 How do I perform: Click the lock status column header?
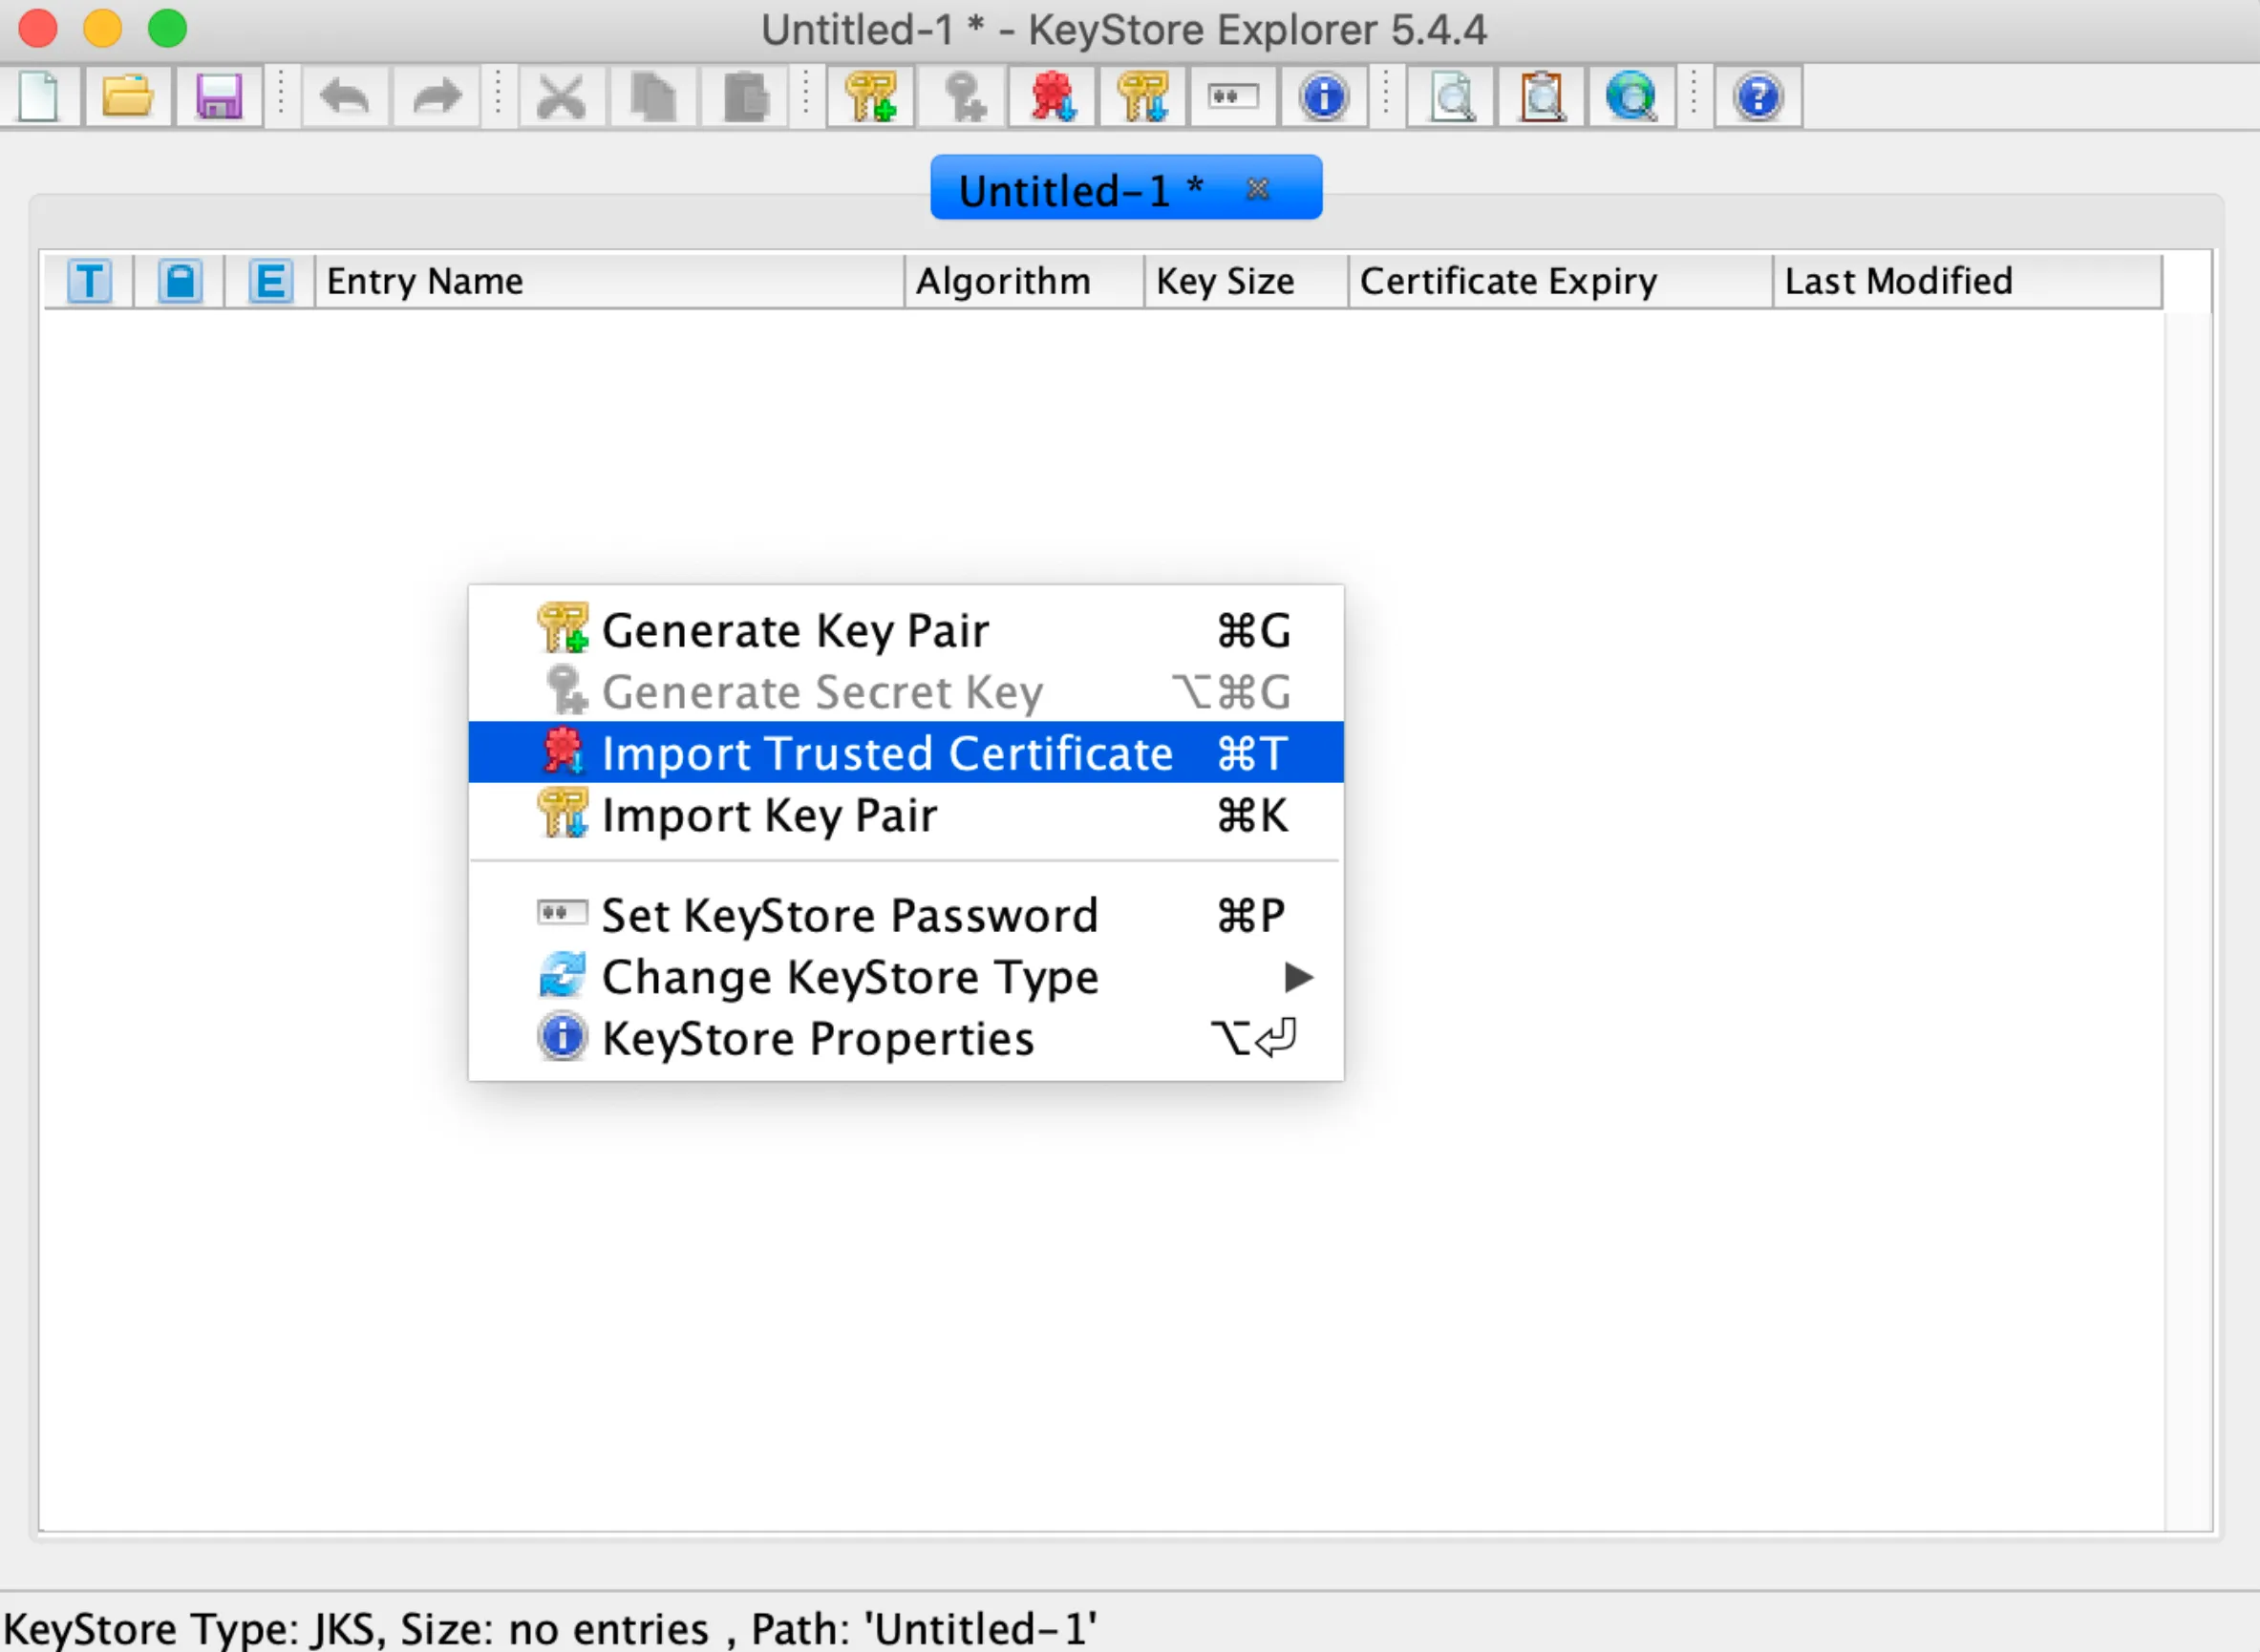(x=180, y=281)
